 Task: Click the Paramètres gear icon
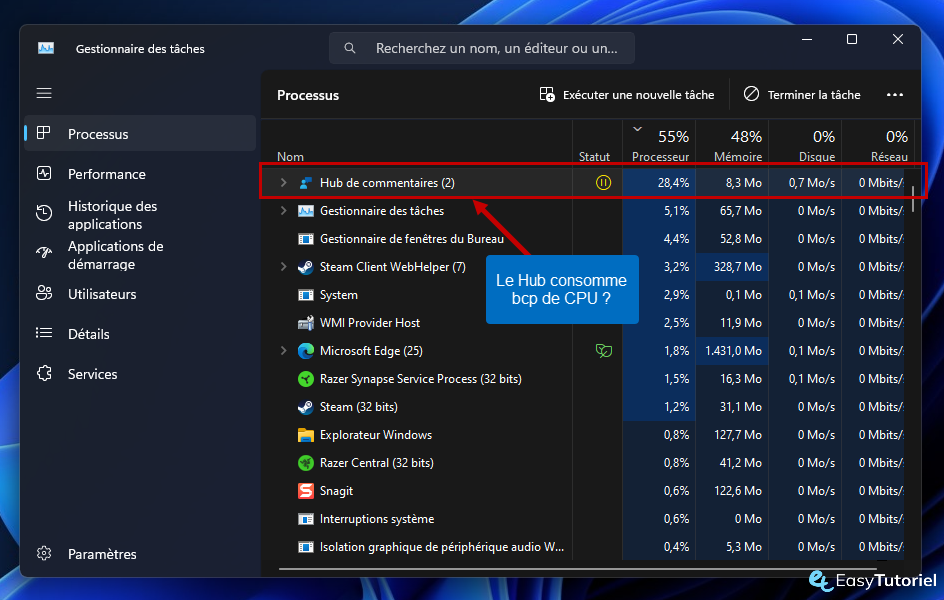[x=44, y=553]
